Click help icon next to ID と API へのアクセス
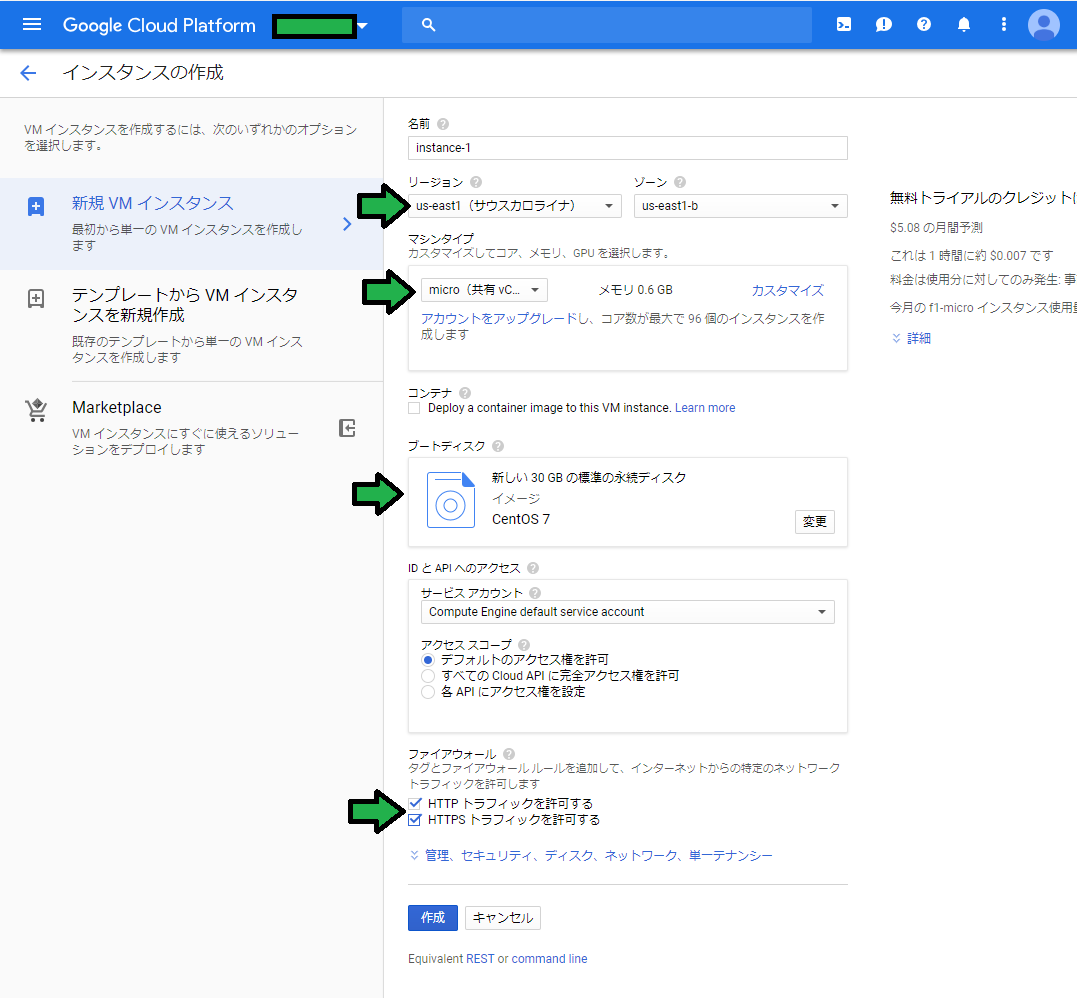Screen dimensions: 1077x998 (x=533, y=568)
